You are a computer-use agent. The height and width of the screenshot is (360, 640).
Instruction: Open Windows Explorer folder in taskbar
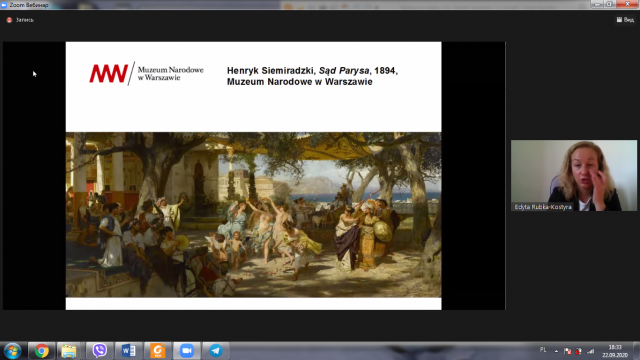69,351
